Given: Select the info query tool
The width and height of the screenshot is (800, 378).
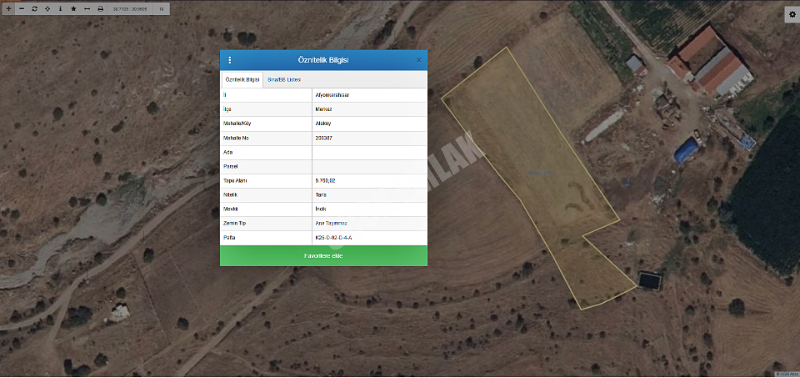Looking at the screenshot, I should tap(61, 9).
